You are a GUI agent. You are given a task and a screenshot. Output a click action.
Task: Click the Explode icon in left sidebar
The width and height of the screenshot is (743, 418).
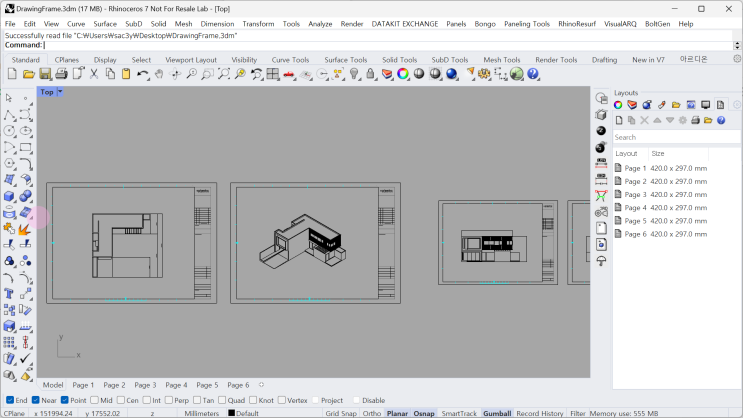(25, 229)
